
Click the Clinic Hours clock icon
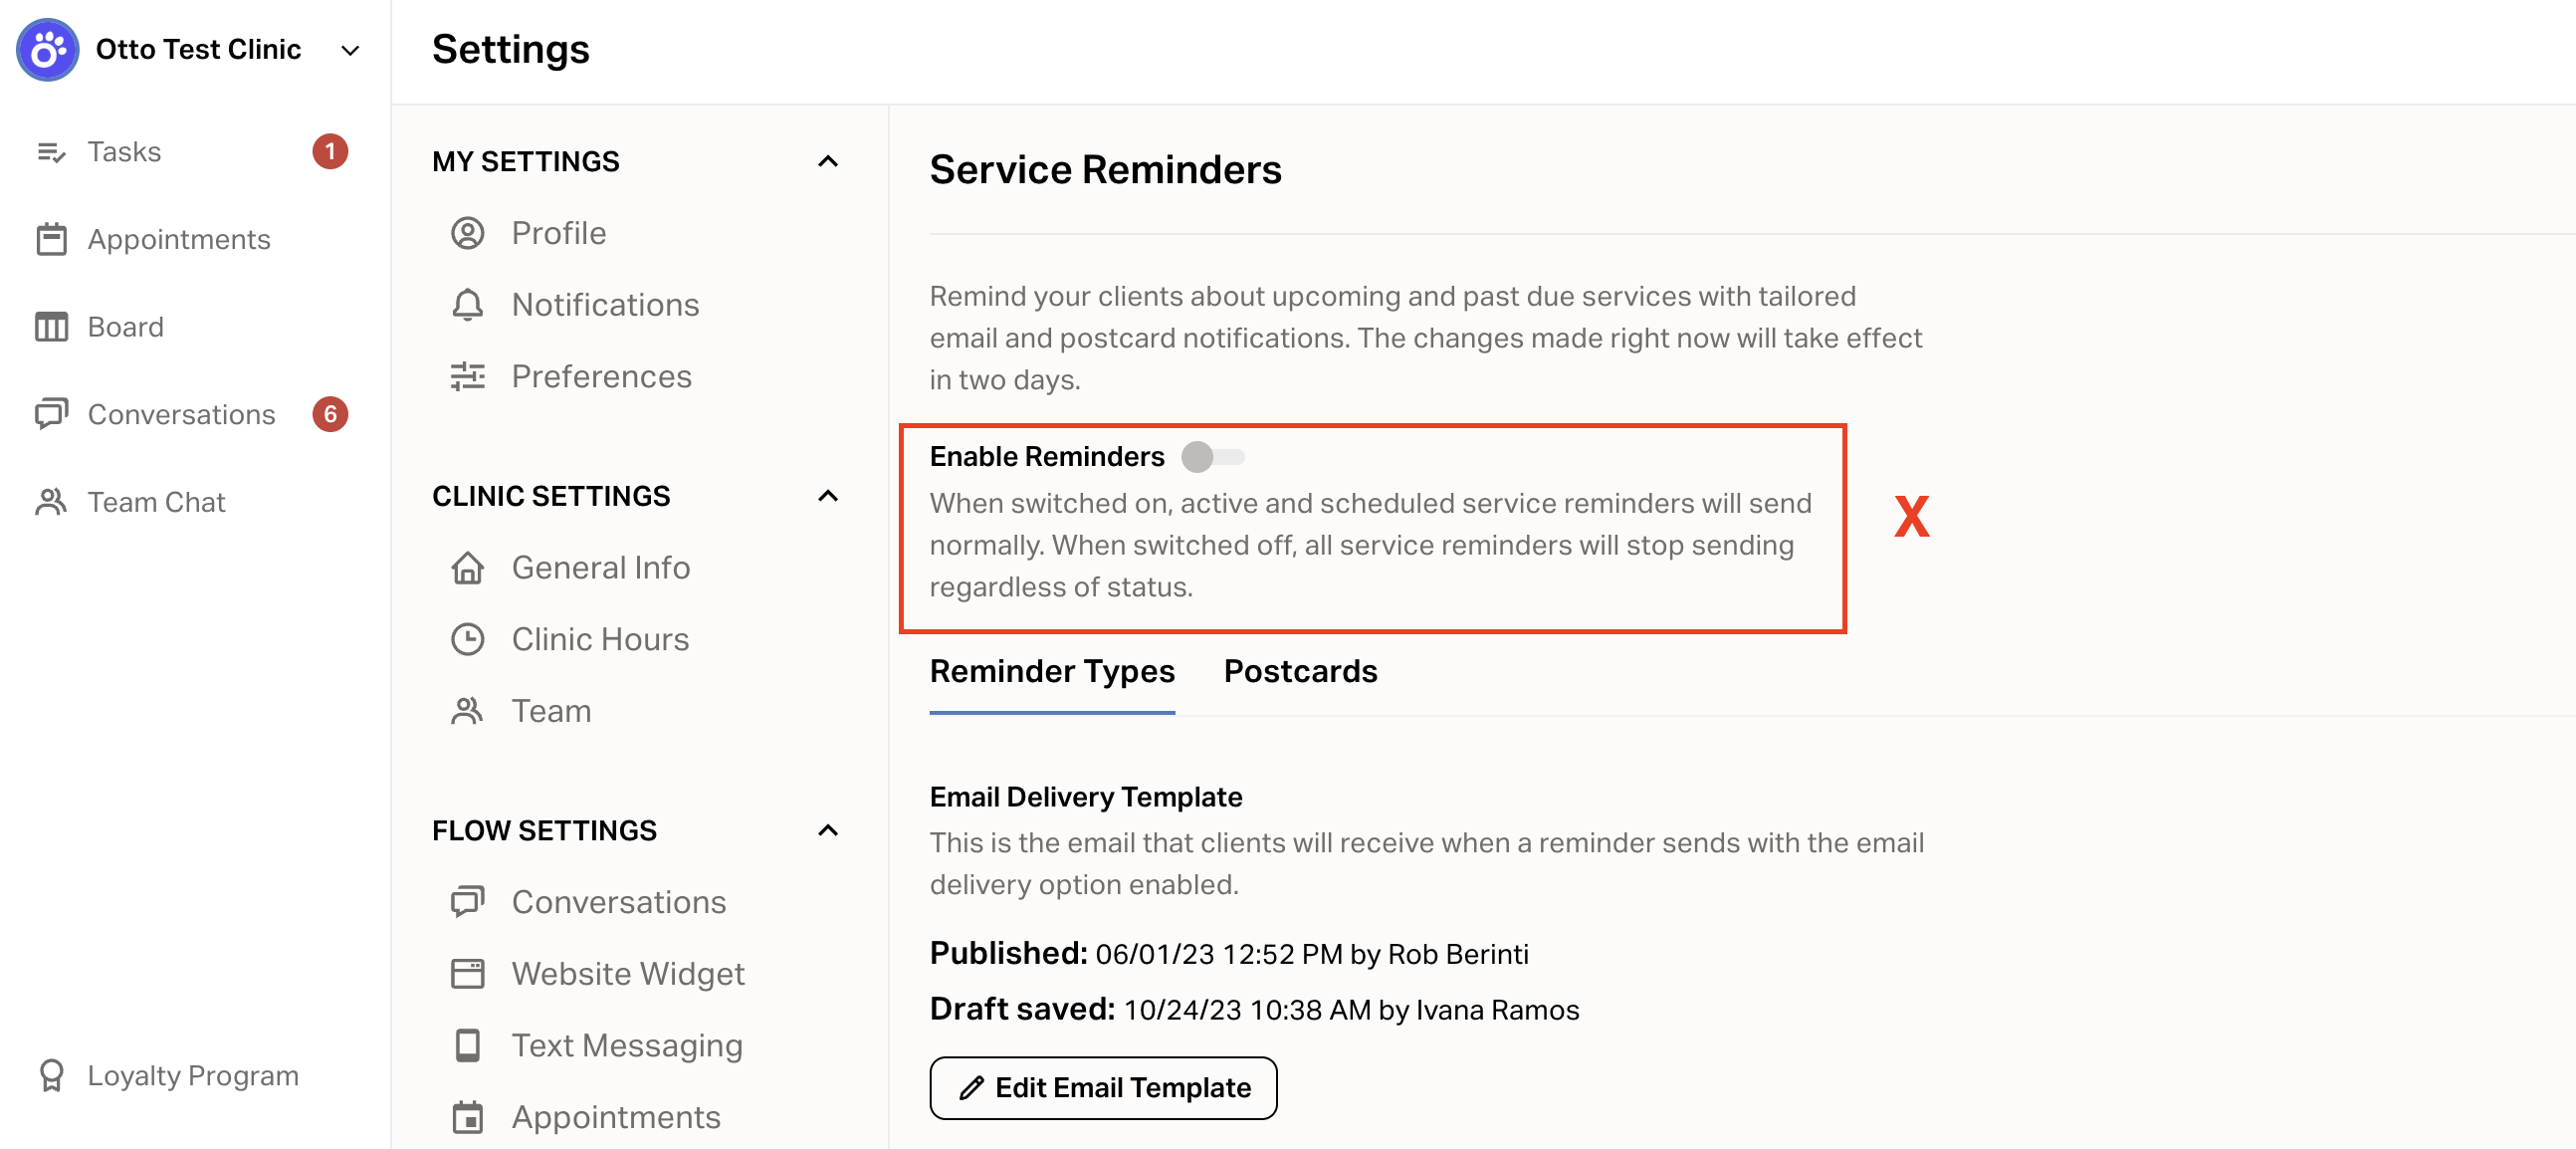tap(467, 639)
